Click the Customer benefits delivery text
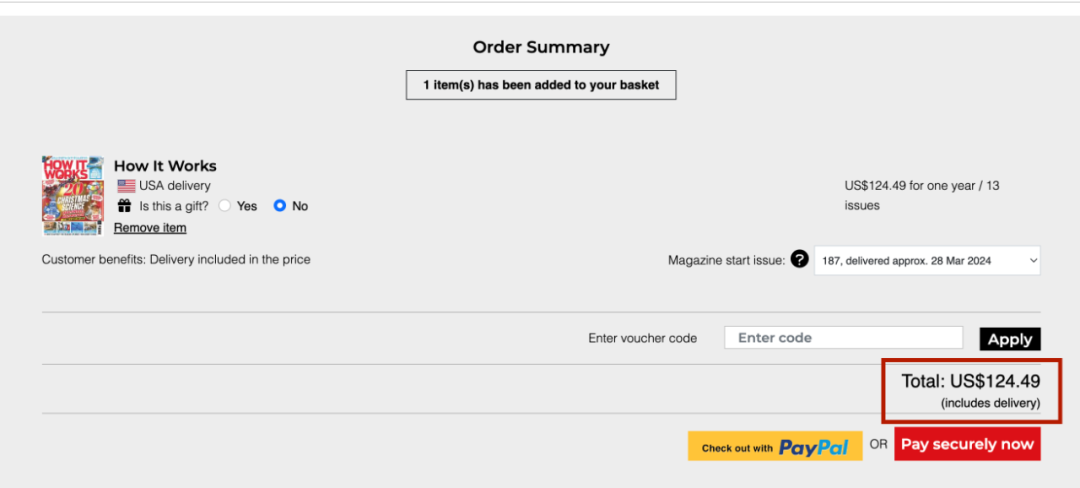This screenshot has height=488, width=1080. click(x=176, y=259)
